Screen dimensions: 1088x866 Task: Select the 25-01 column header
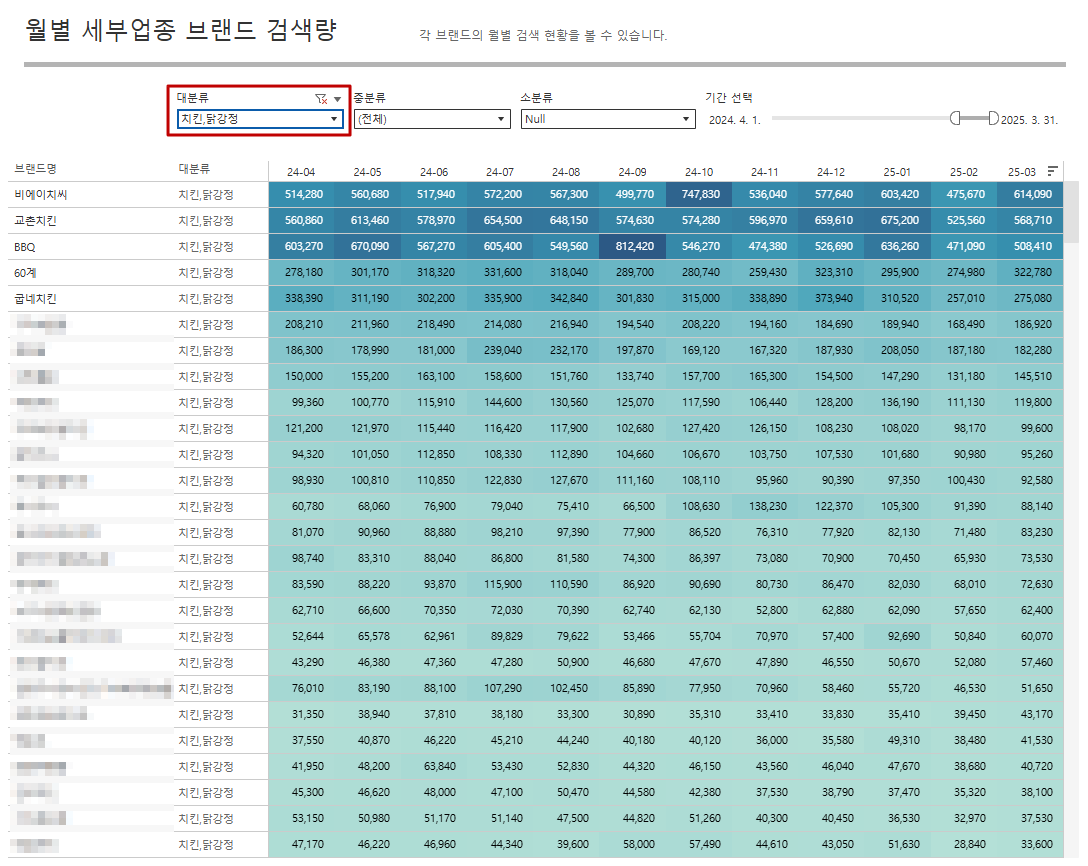pos(897,172)
